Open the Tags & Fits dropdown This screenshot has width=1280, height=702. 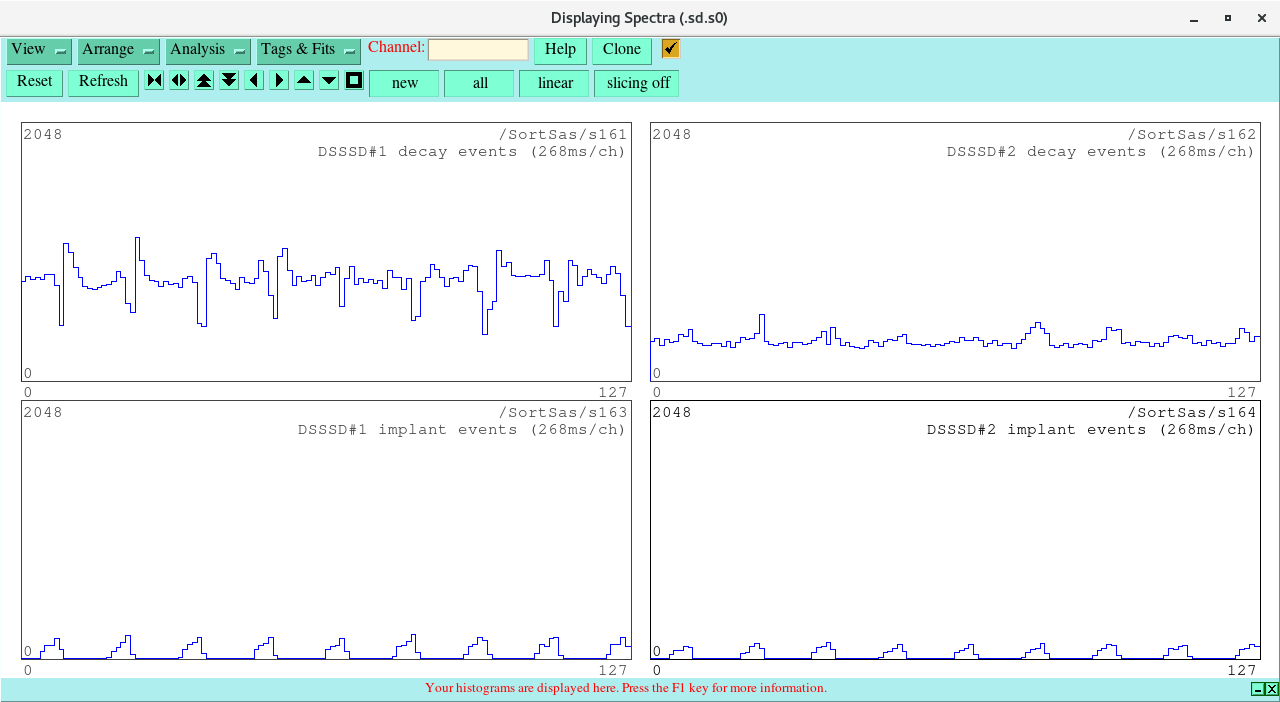tap(308, 50)
